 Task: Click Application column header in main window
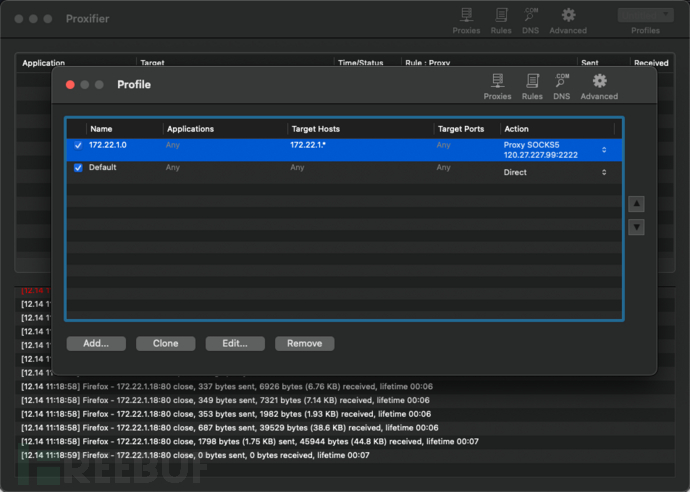click(43, 63)
